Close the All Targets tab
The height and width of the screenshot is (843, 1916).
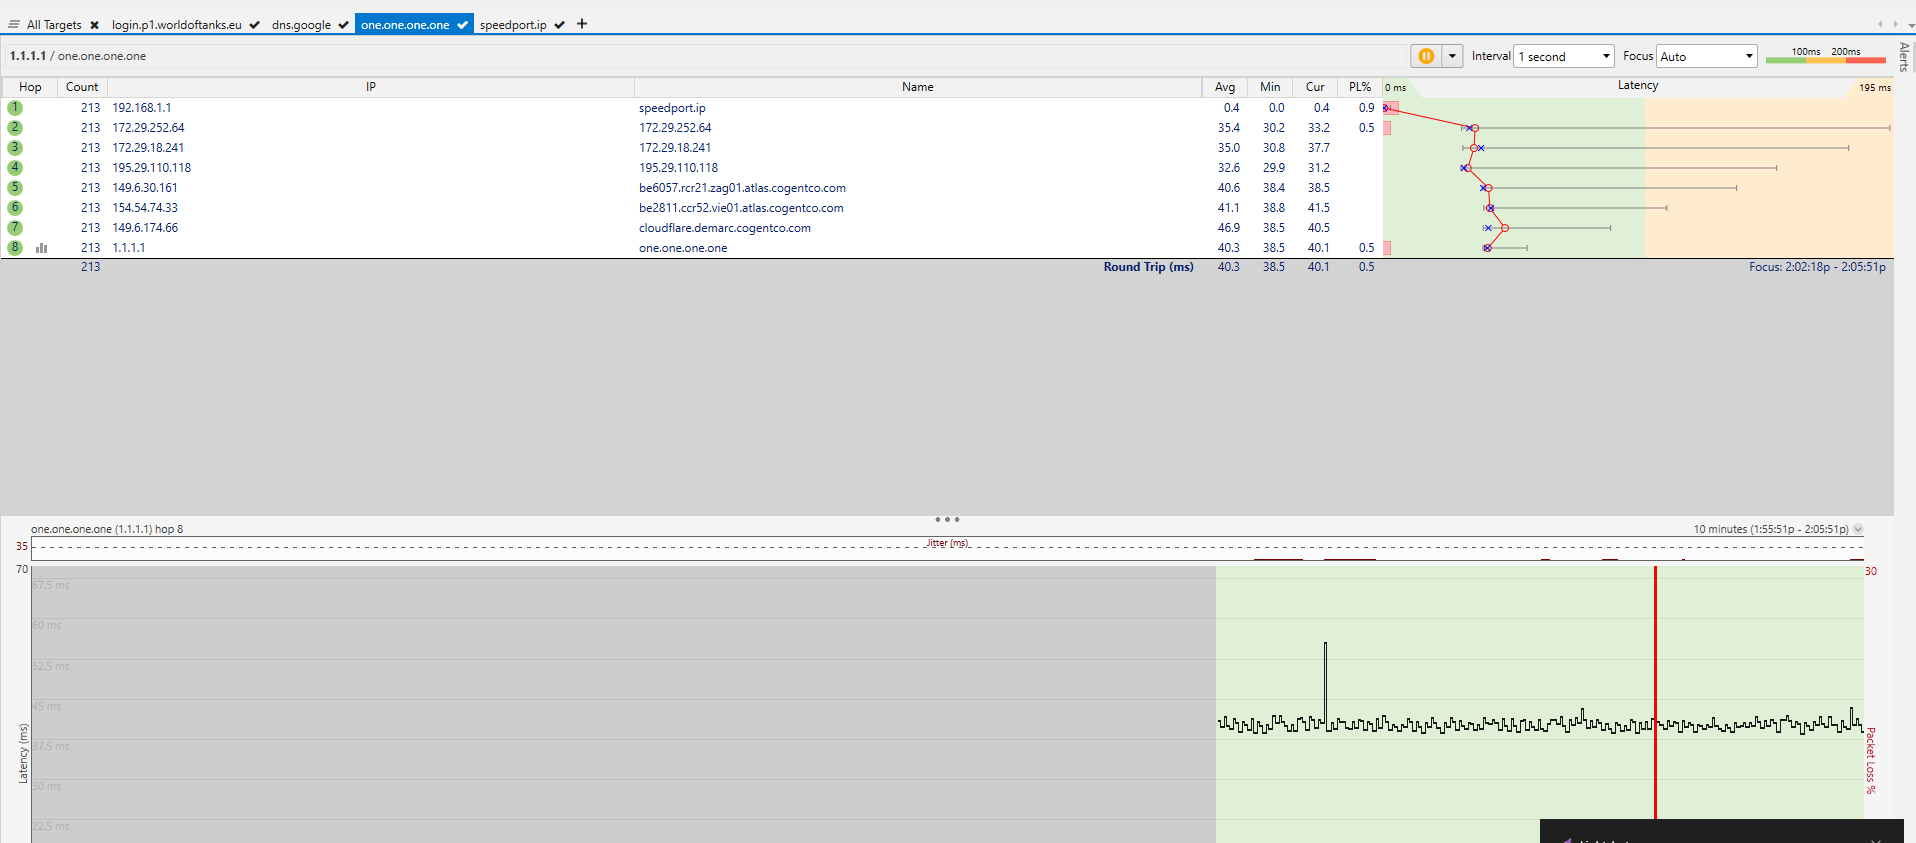point(94,25)
